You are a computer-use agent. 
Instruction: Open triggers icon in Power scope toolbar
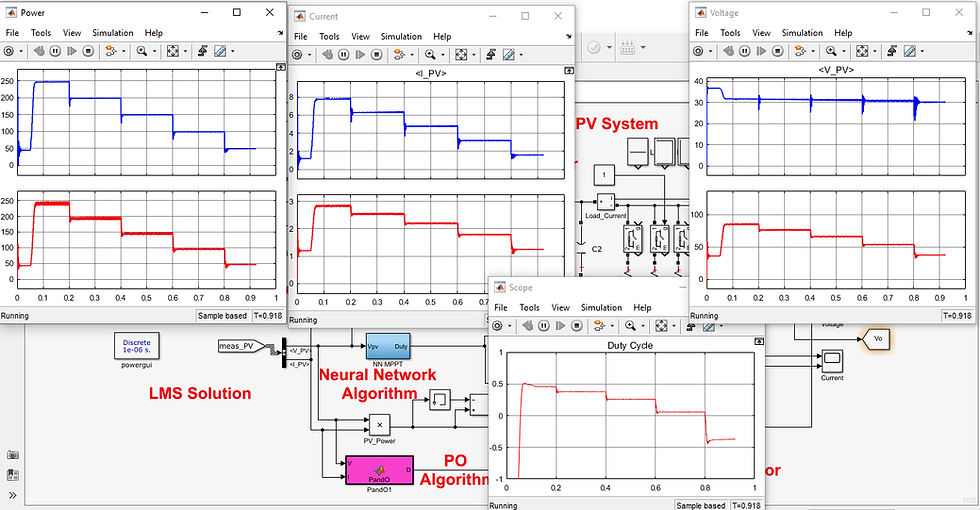(202, 51)
